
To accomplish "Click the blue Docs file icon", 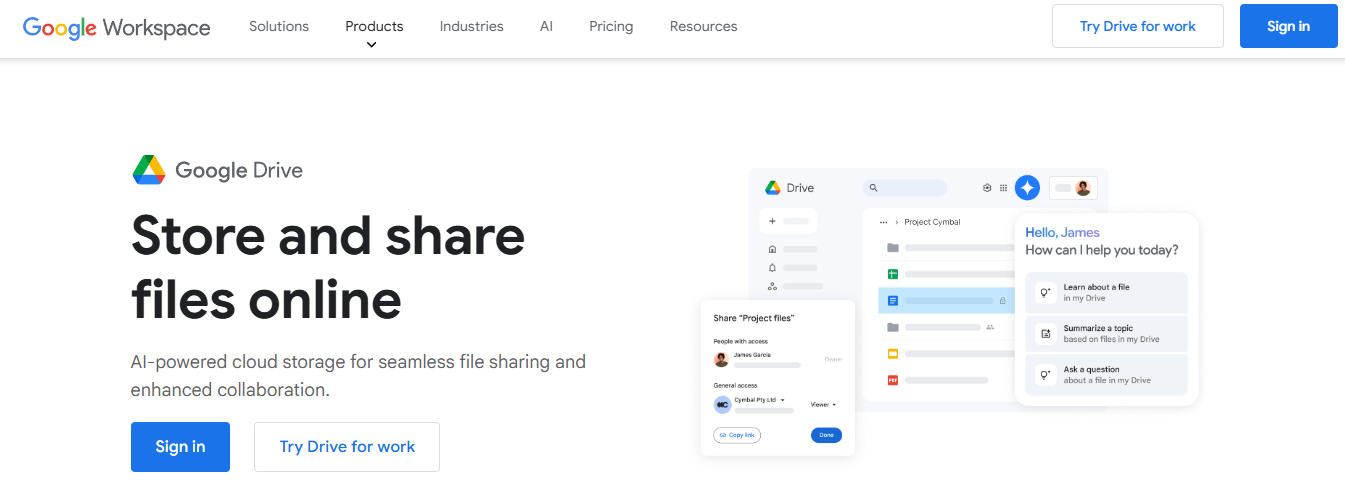I will (x=893, y=300).
